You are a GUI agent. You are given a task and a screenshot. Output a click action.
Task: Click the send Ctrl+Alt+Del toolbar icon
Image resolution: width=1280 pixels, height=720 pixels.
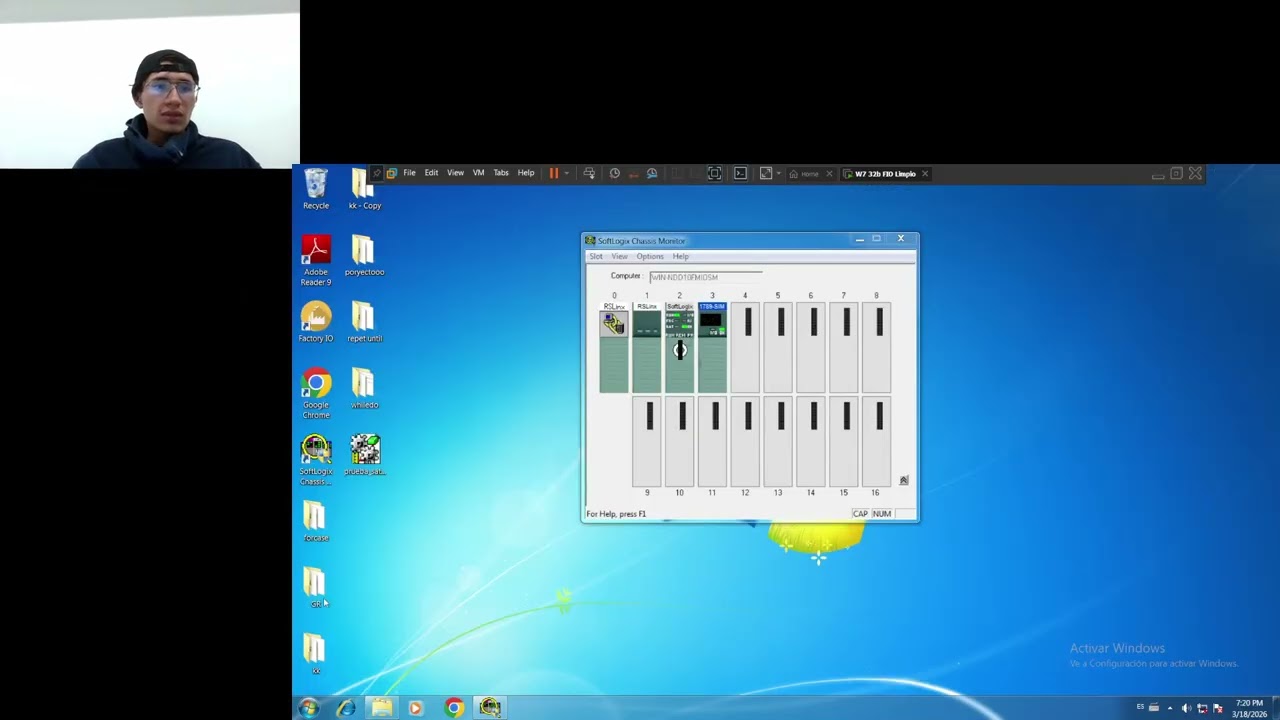pos(589,173)
